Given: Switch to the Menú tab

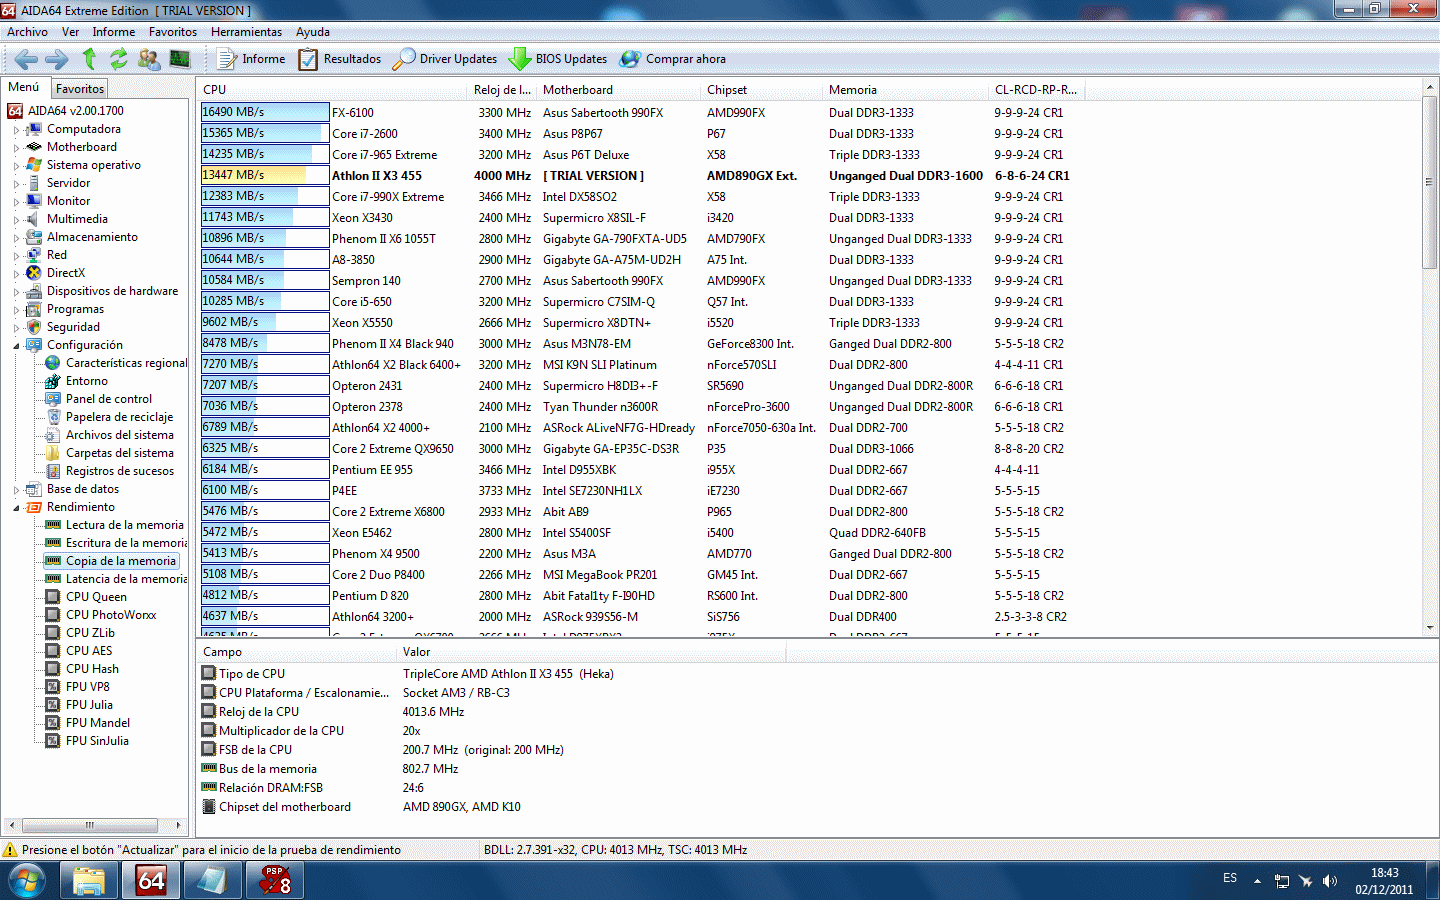Looking at the screenshot, I should coord(24,87).
